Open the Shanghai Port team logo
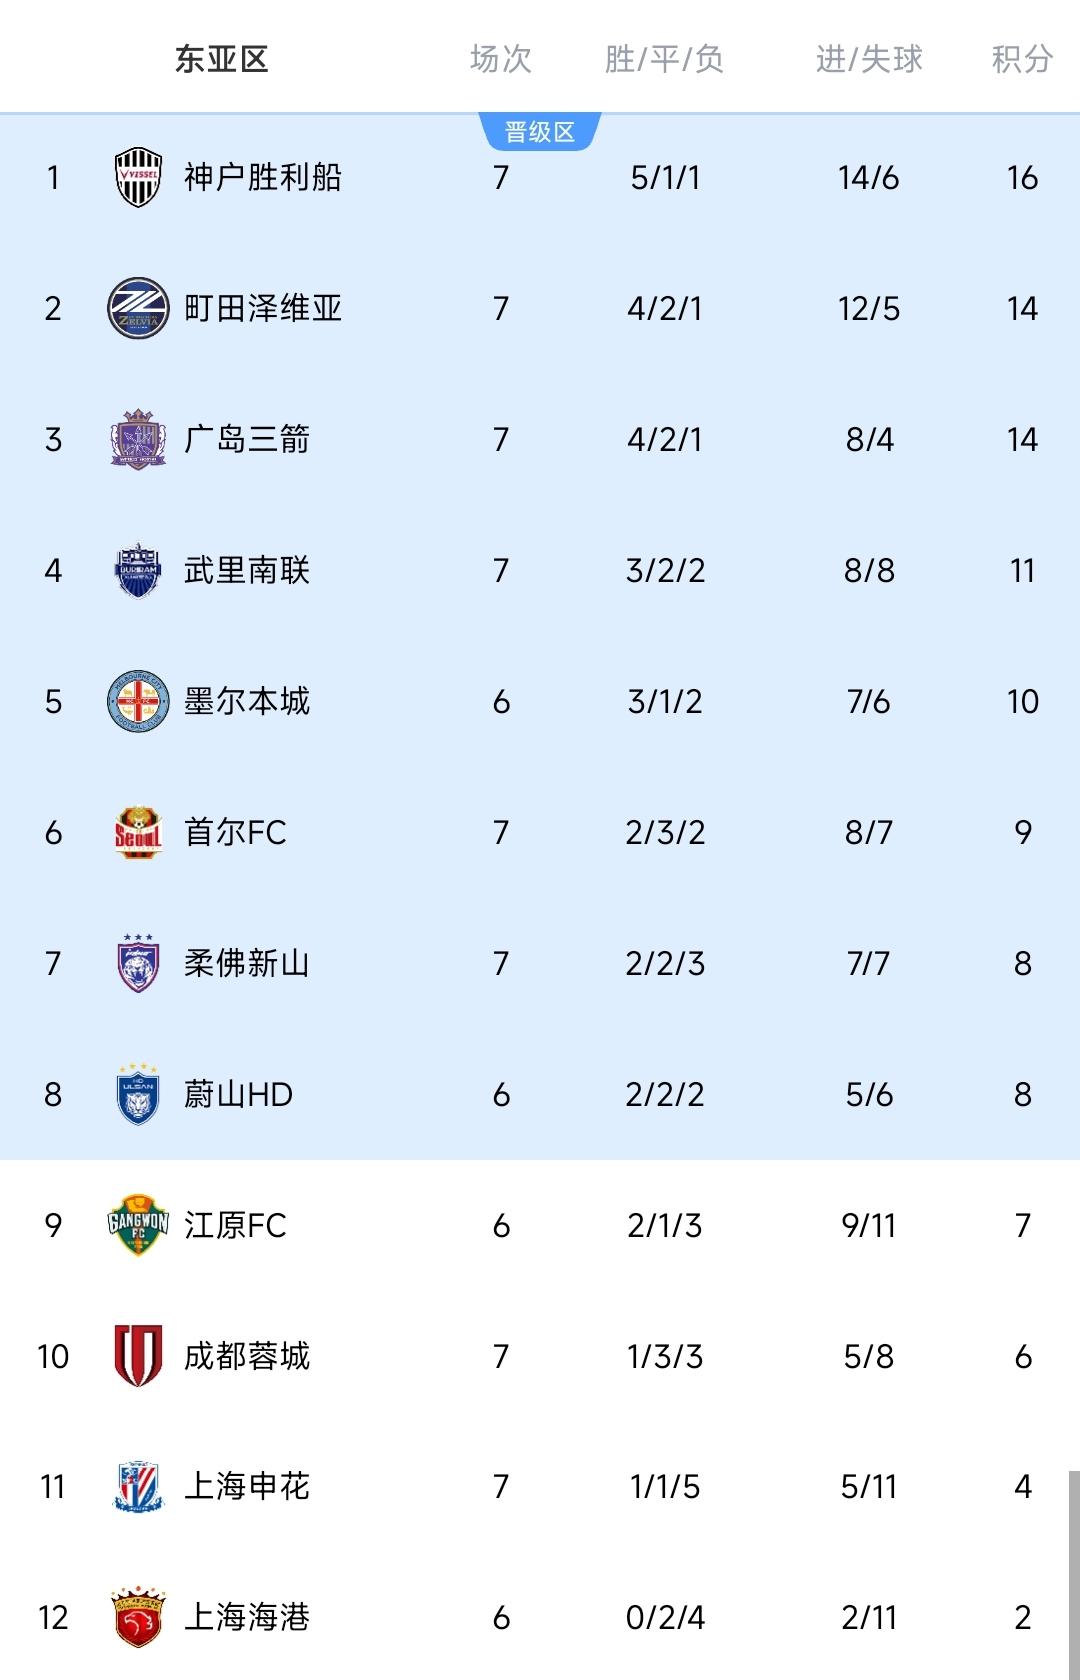 [138, 1617]
